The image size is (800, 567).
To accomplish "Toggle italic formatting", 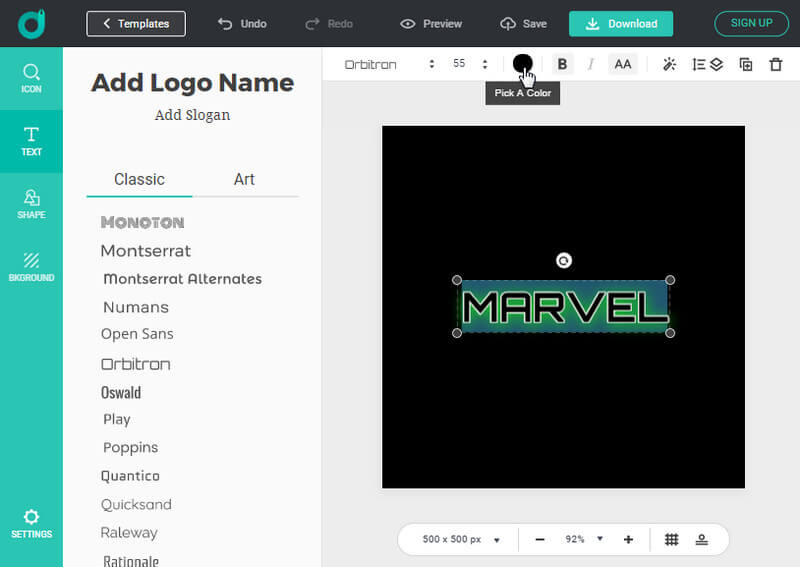I will click(x=591, y=64).
